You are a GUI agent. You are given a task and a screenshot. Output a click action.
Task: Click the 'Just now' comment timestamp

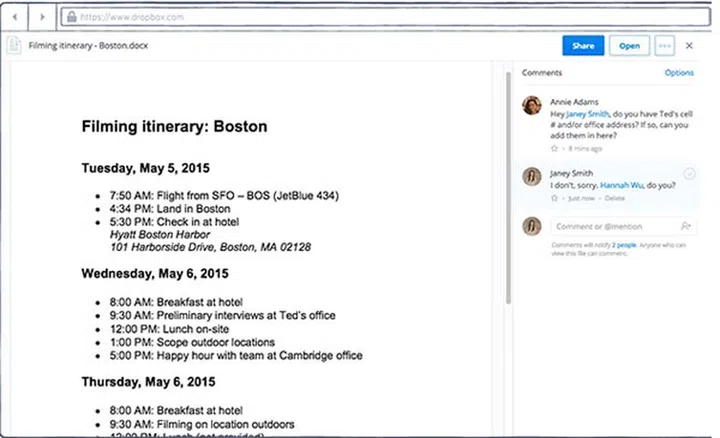(x=581, y=198)
